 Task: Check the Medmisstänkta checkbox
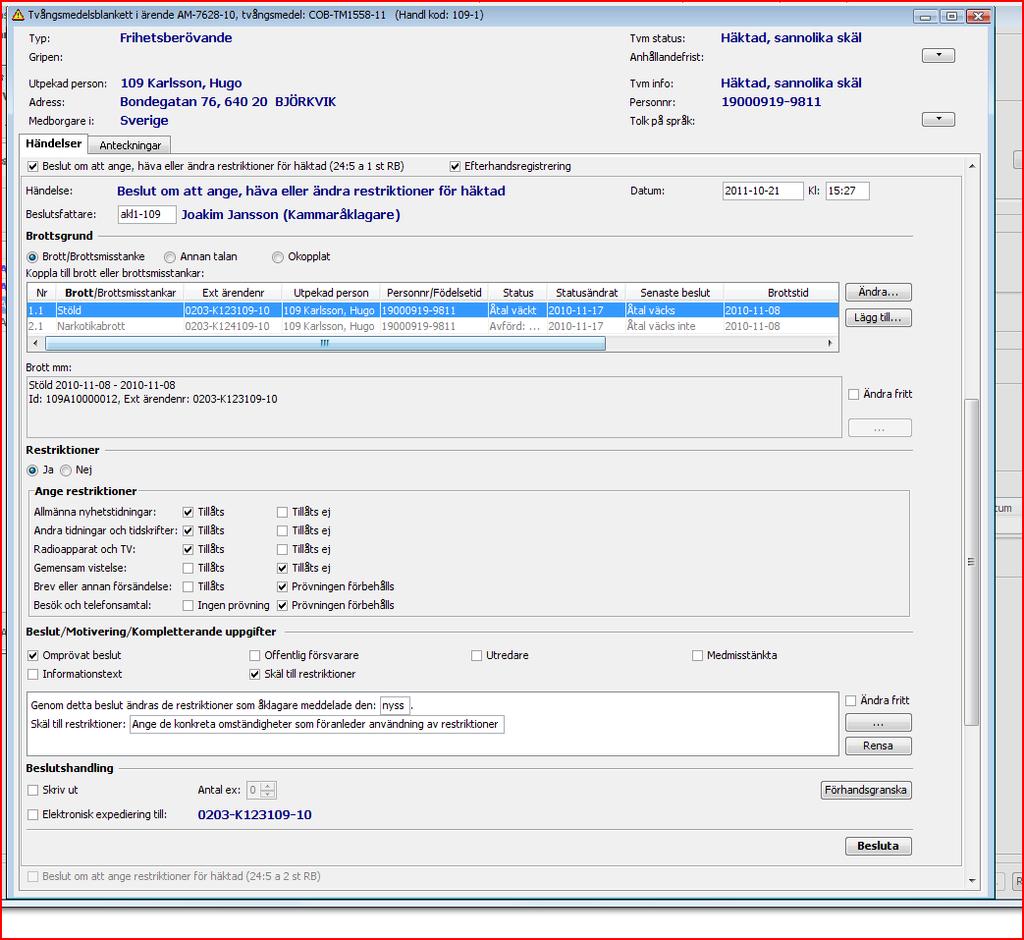coord(697,655)
